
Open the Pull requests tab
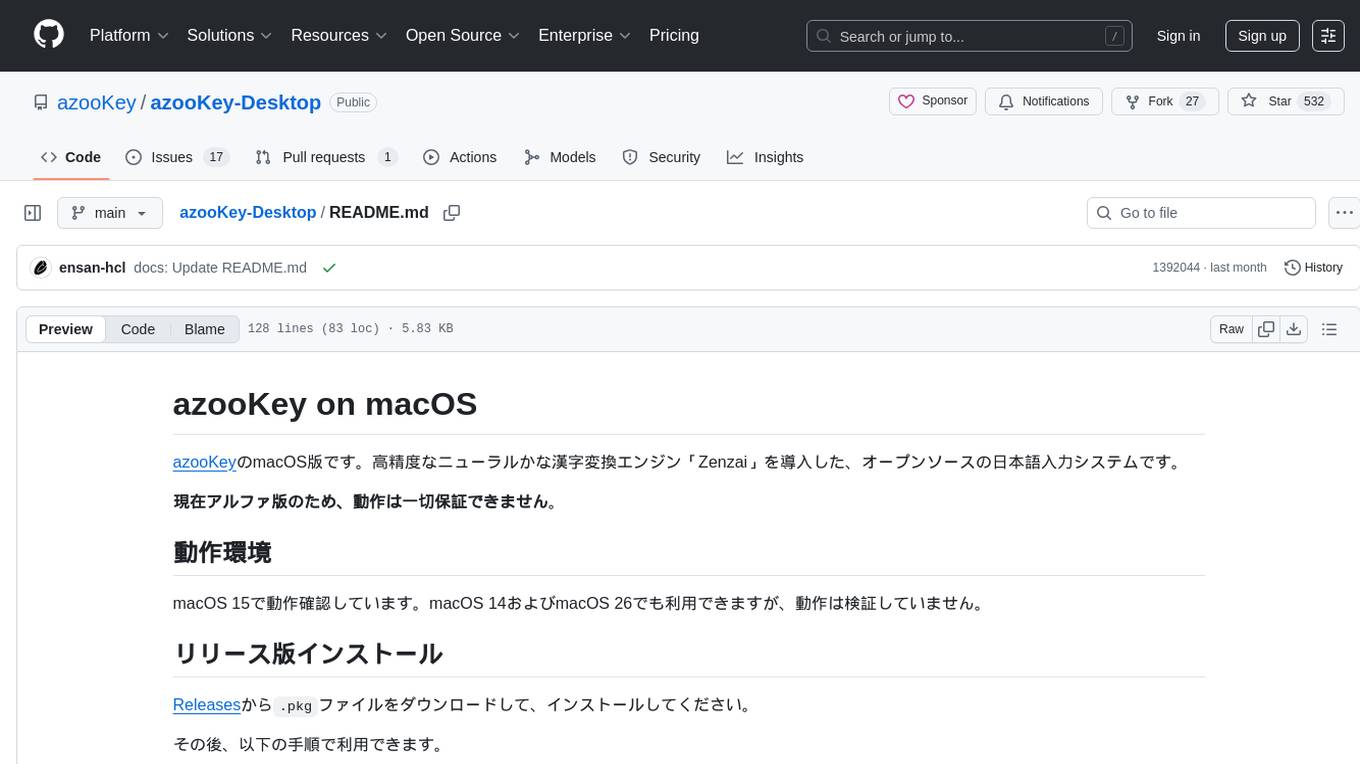coord(326,157)
